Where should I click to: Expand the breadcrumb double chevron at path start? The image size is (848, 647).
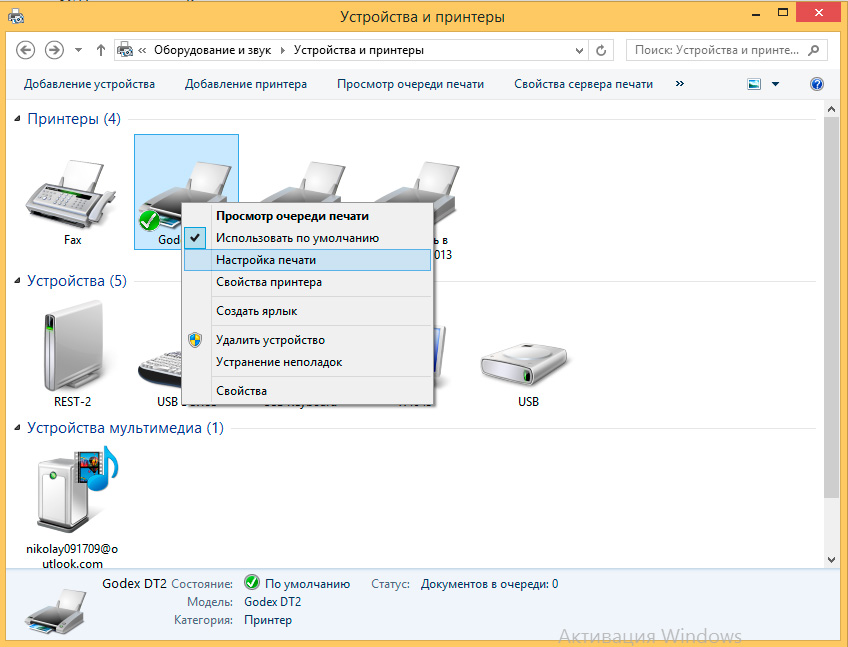point(142,50)
